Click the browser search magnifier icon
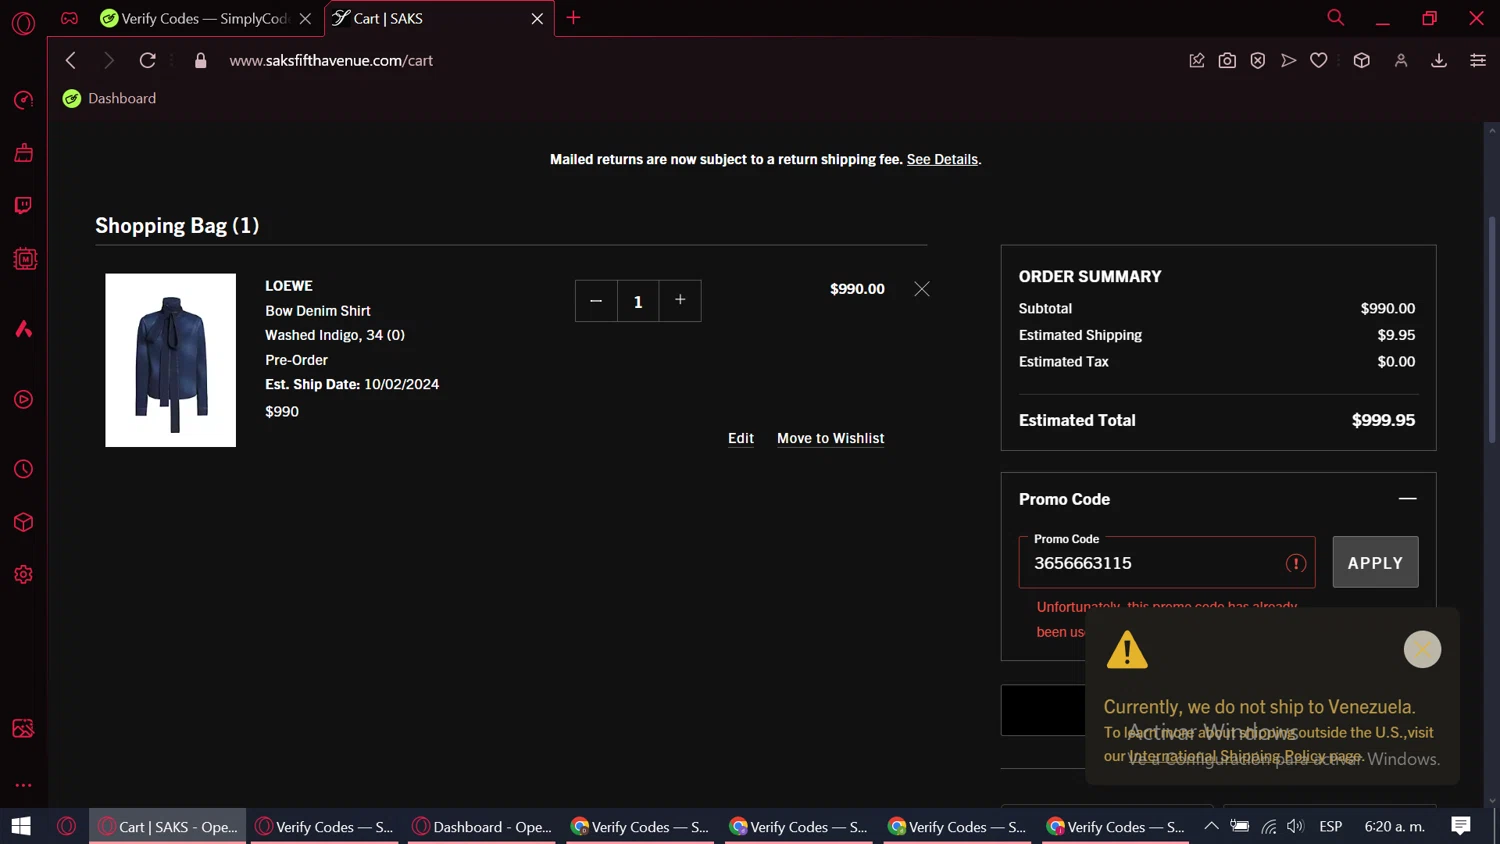This screenshot has width=1500, height=844. pyautogui.click(x=1335, y=17)
